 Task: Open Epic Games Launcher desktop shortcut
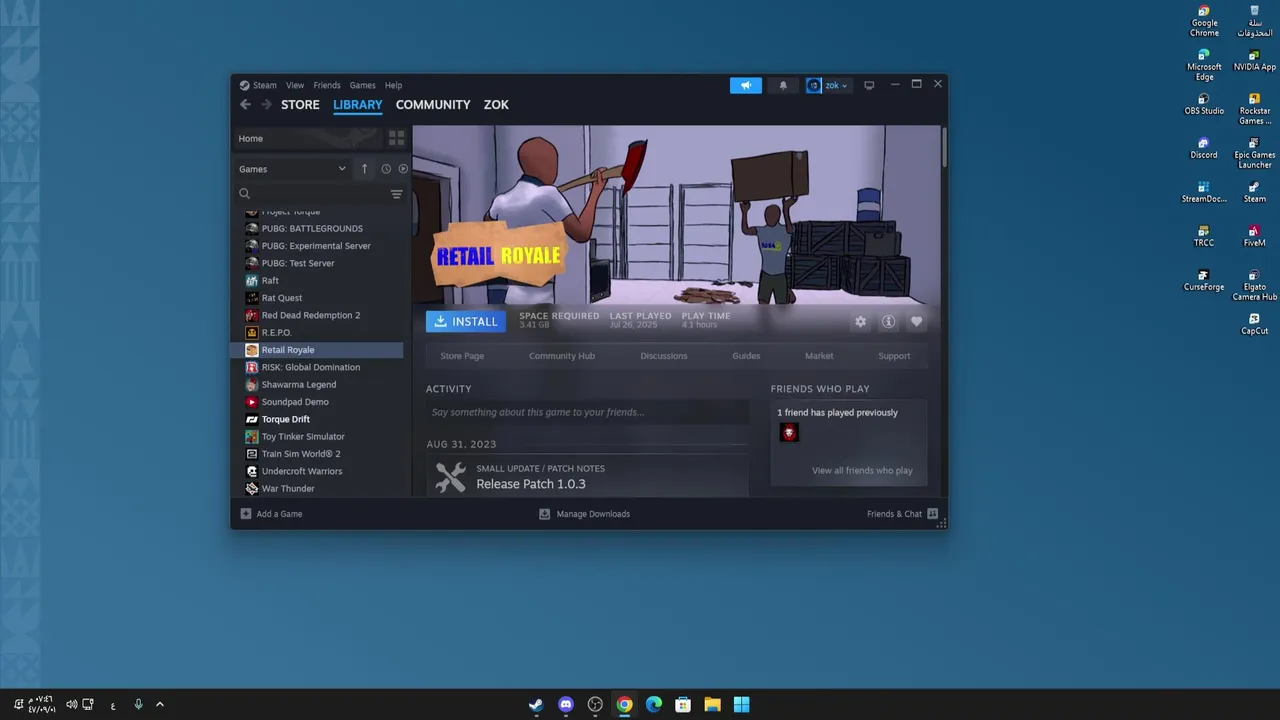[1254, 153]
